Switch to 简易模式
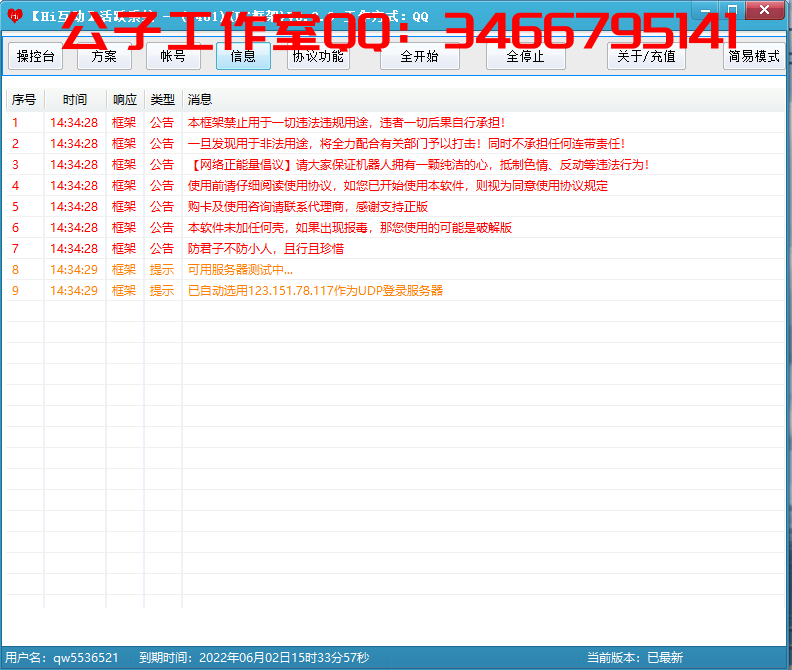The image size is (792, 670). pyautogui.click(x=754, y=56)
